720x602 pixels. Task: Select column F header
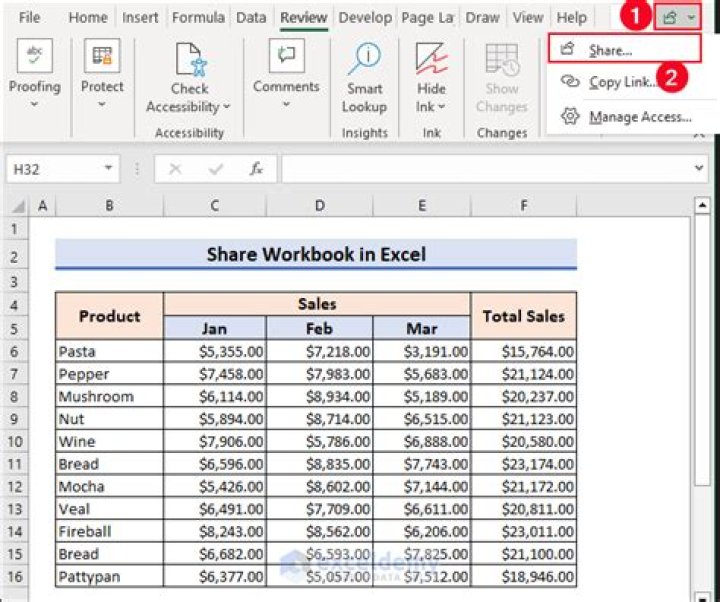pos(523,206)
